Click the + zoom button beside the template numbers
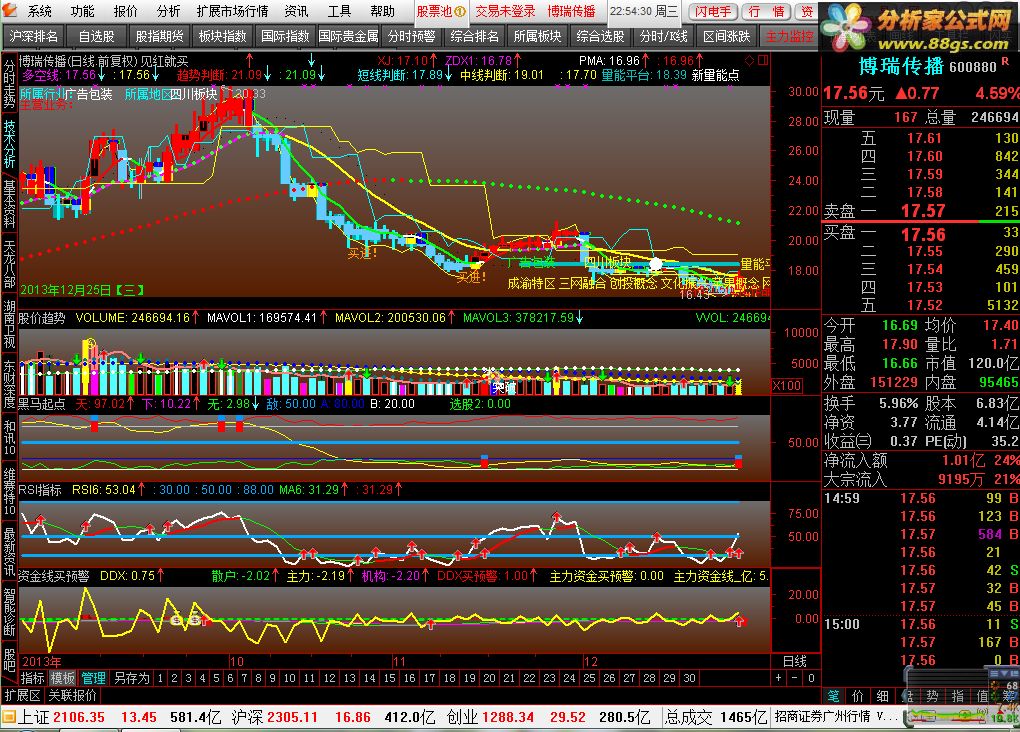 (779, 678)
